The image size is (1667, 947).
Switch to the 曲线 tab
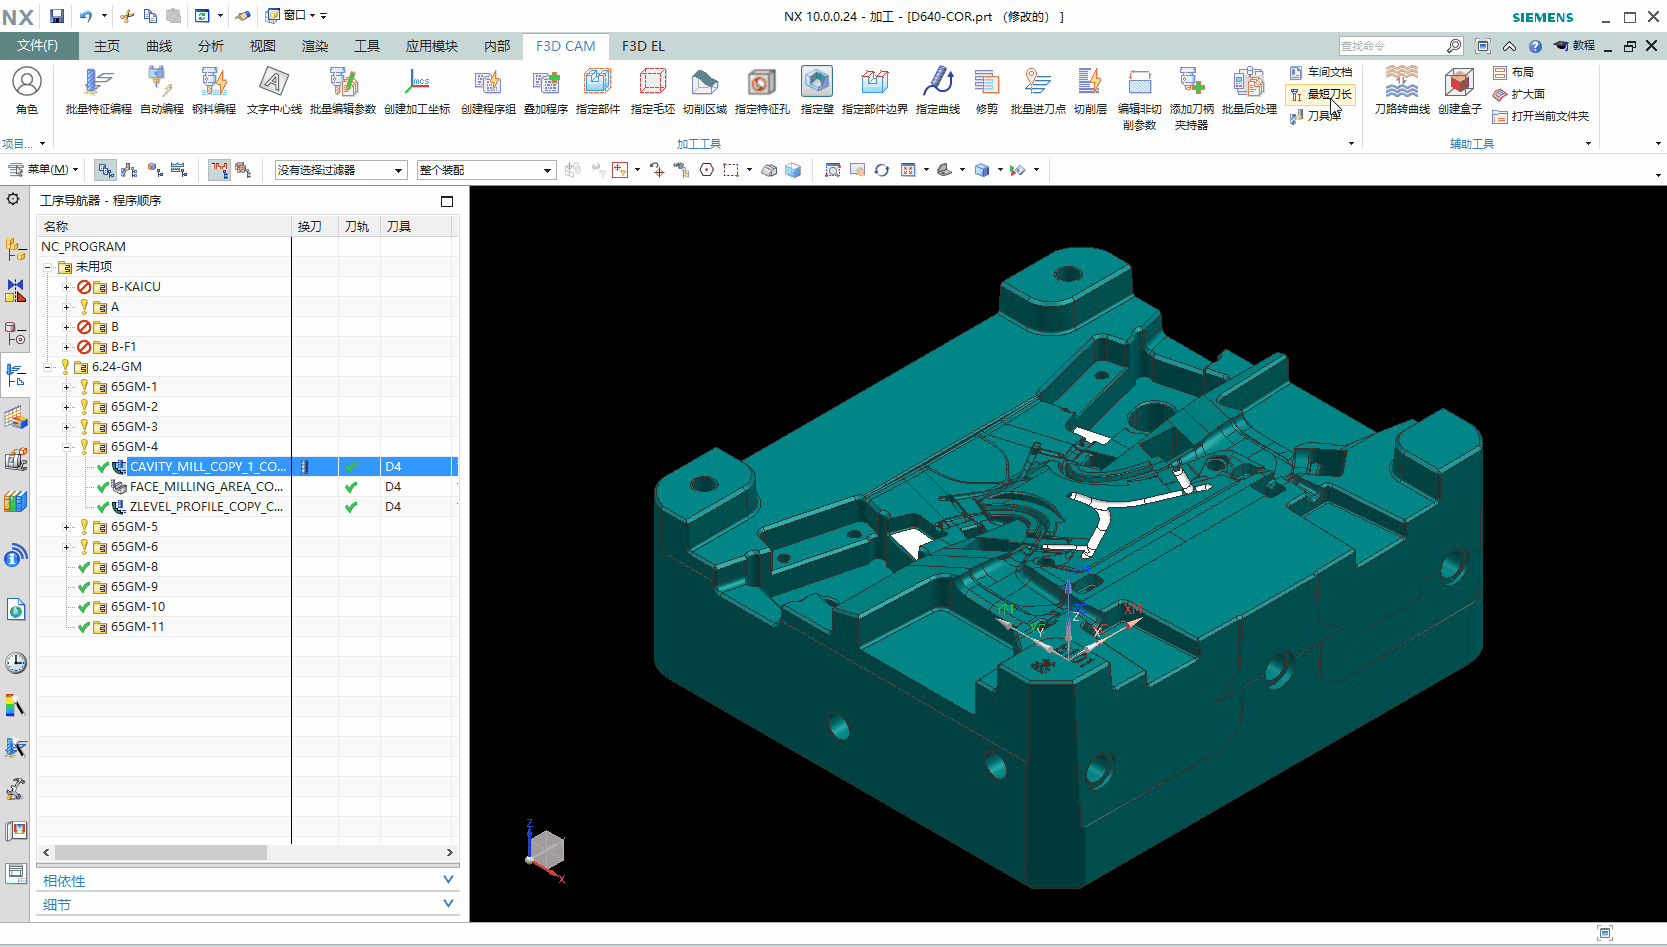pos(159,46)
